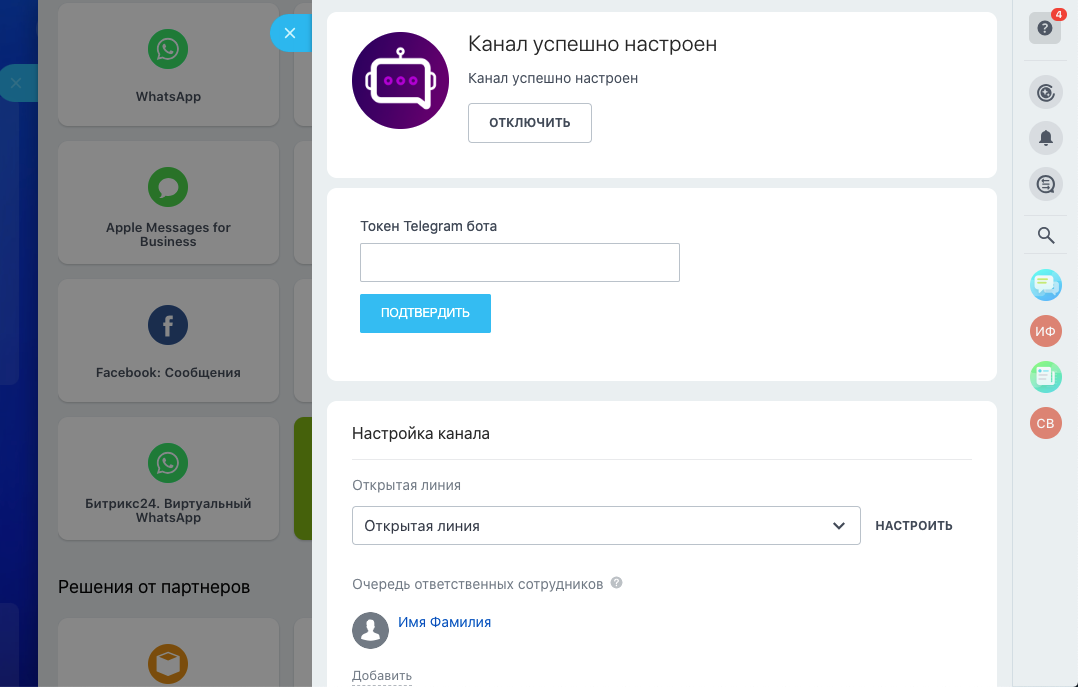The height and width of the screenshot is (687, 1078).
Task: Open the ИФ user avatar chat
Action: coord(1046,331)
